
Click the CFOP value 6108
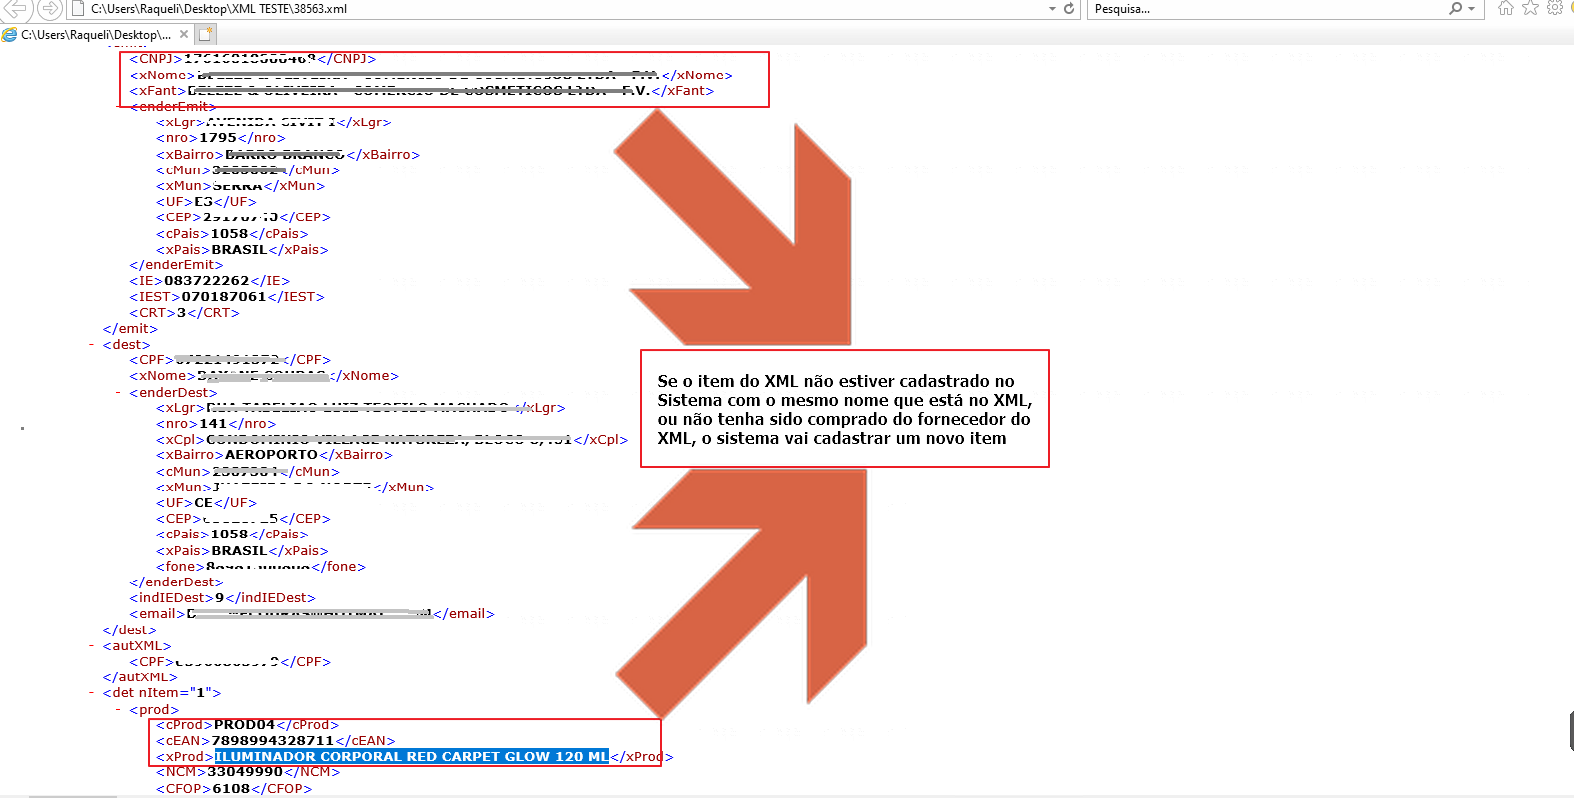[231, 789]
